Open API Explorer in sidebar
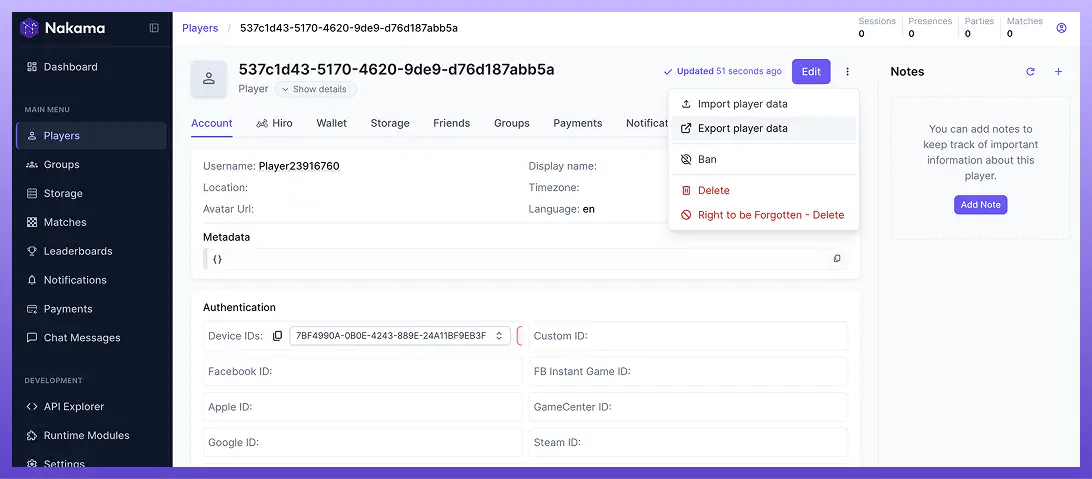 pyautogui.click(x=91, y=407)
